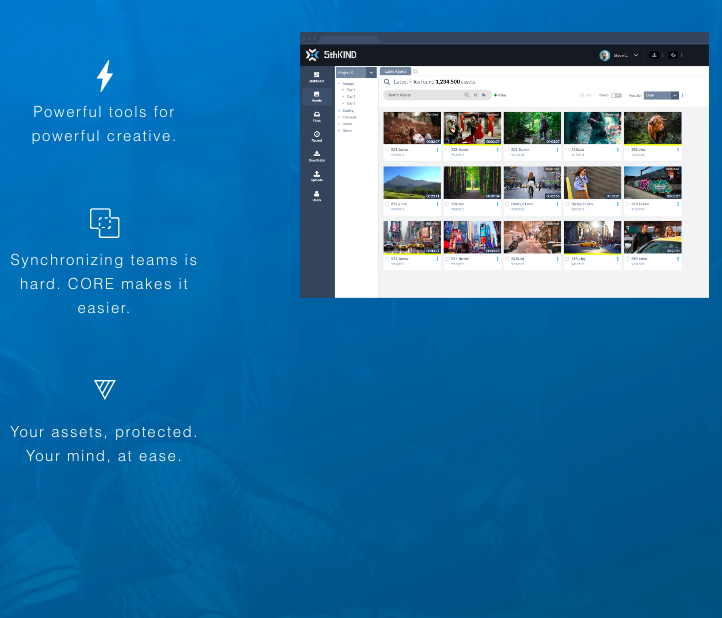Open the Highland cow thumbnail
Image resolution: width=722 pixels, height=618 pixels.
(x=652, y=128)
